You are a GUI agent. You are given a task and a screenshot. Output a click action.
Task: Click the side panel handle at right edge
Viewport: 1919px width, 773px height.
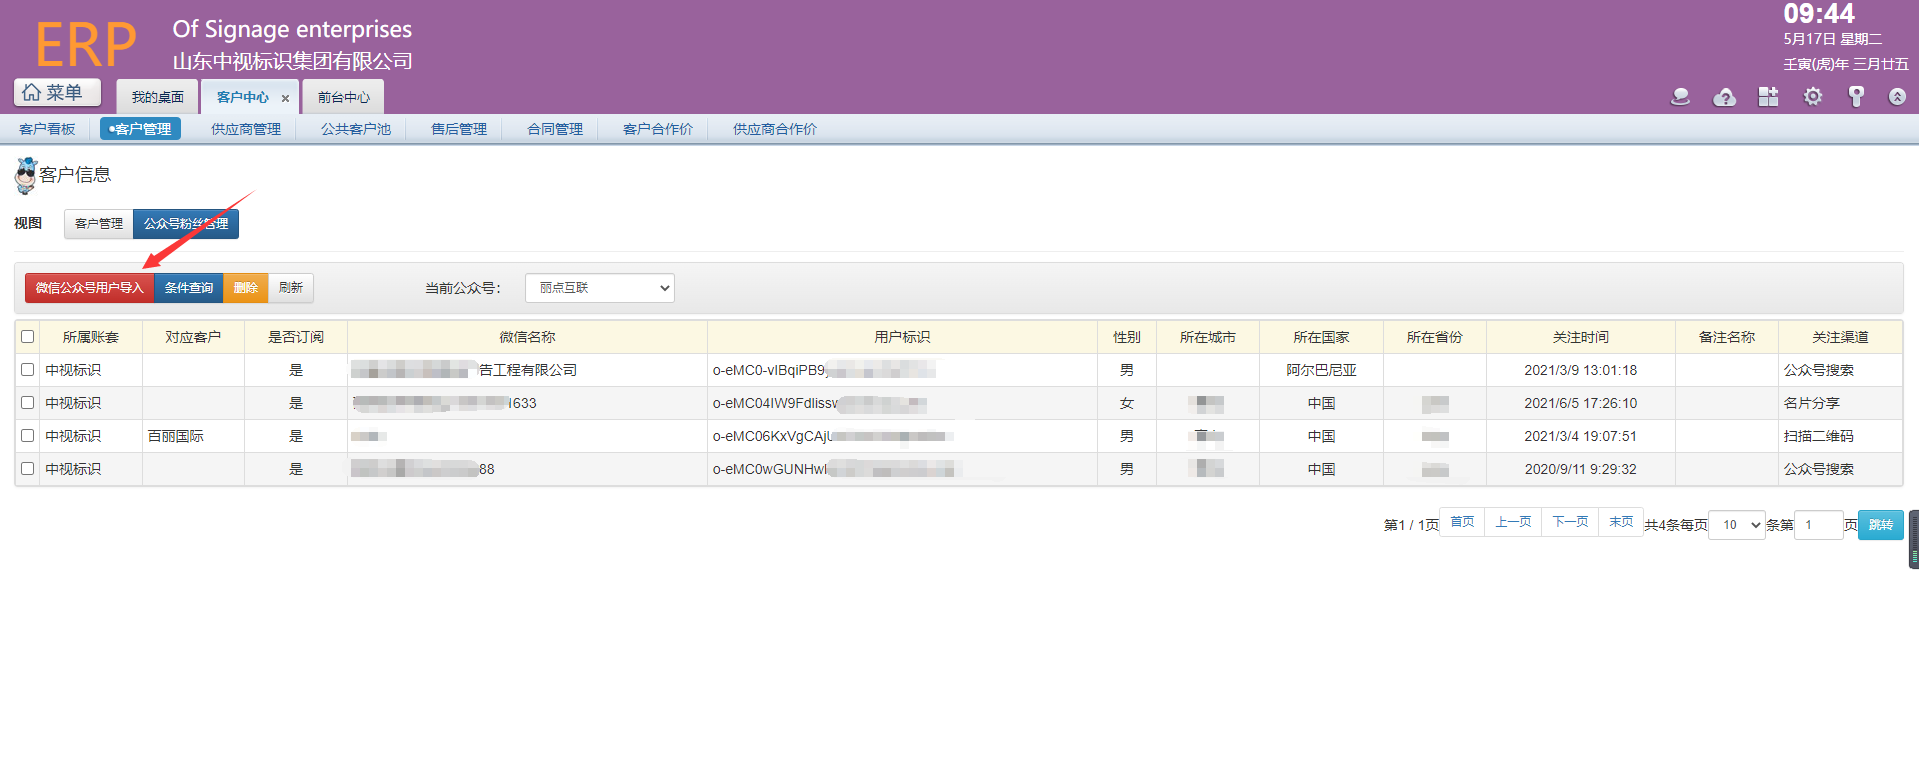pos(1914,539)
